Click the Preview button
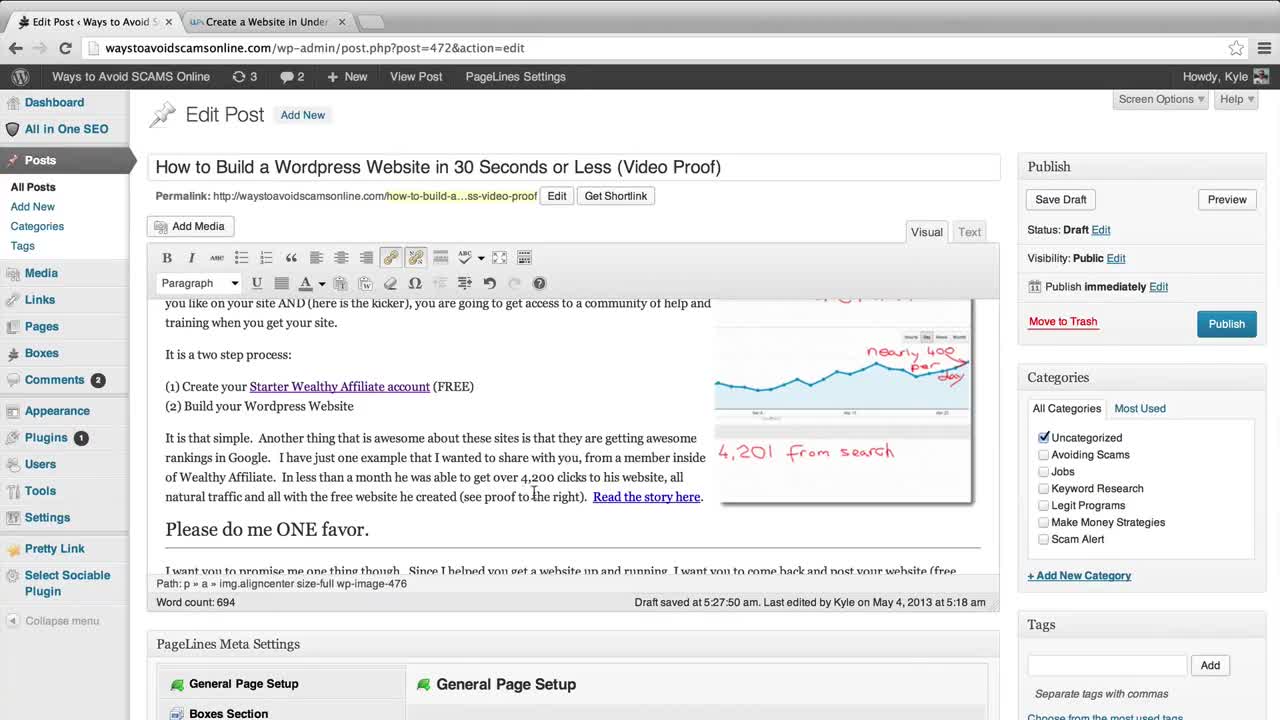The height and width of the screenshot is (720, 1280). (x=1227, y=200)
